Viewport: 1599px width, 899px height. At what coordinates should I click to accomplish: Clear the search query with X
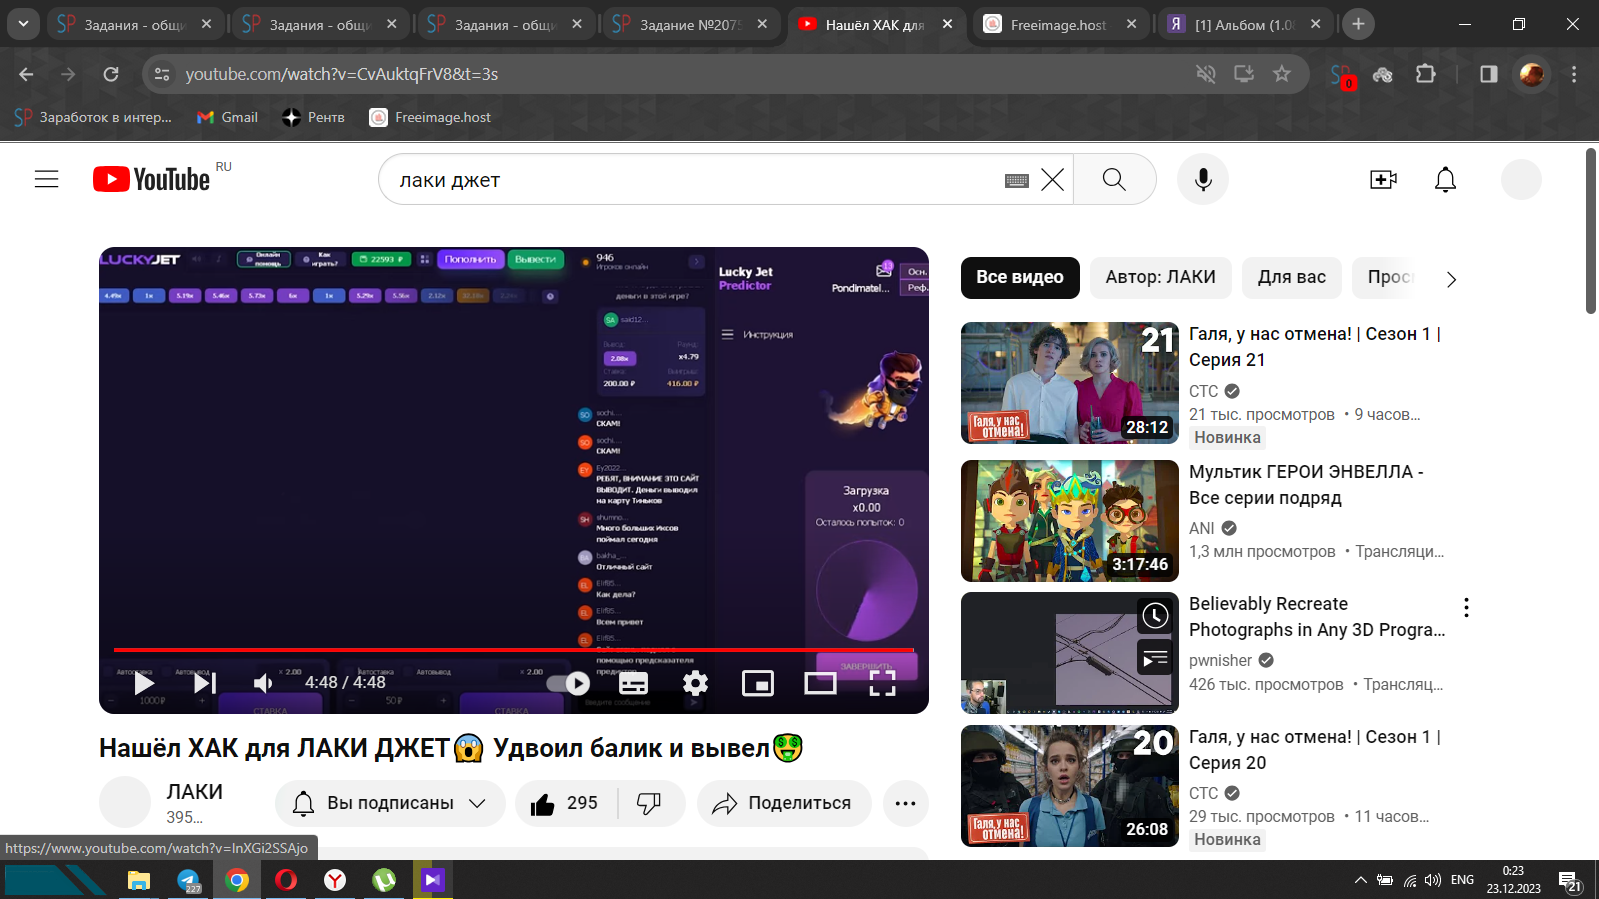(1052, 180)
